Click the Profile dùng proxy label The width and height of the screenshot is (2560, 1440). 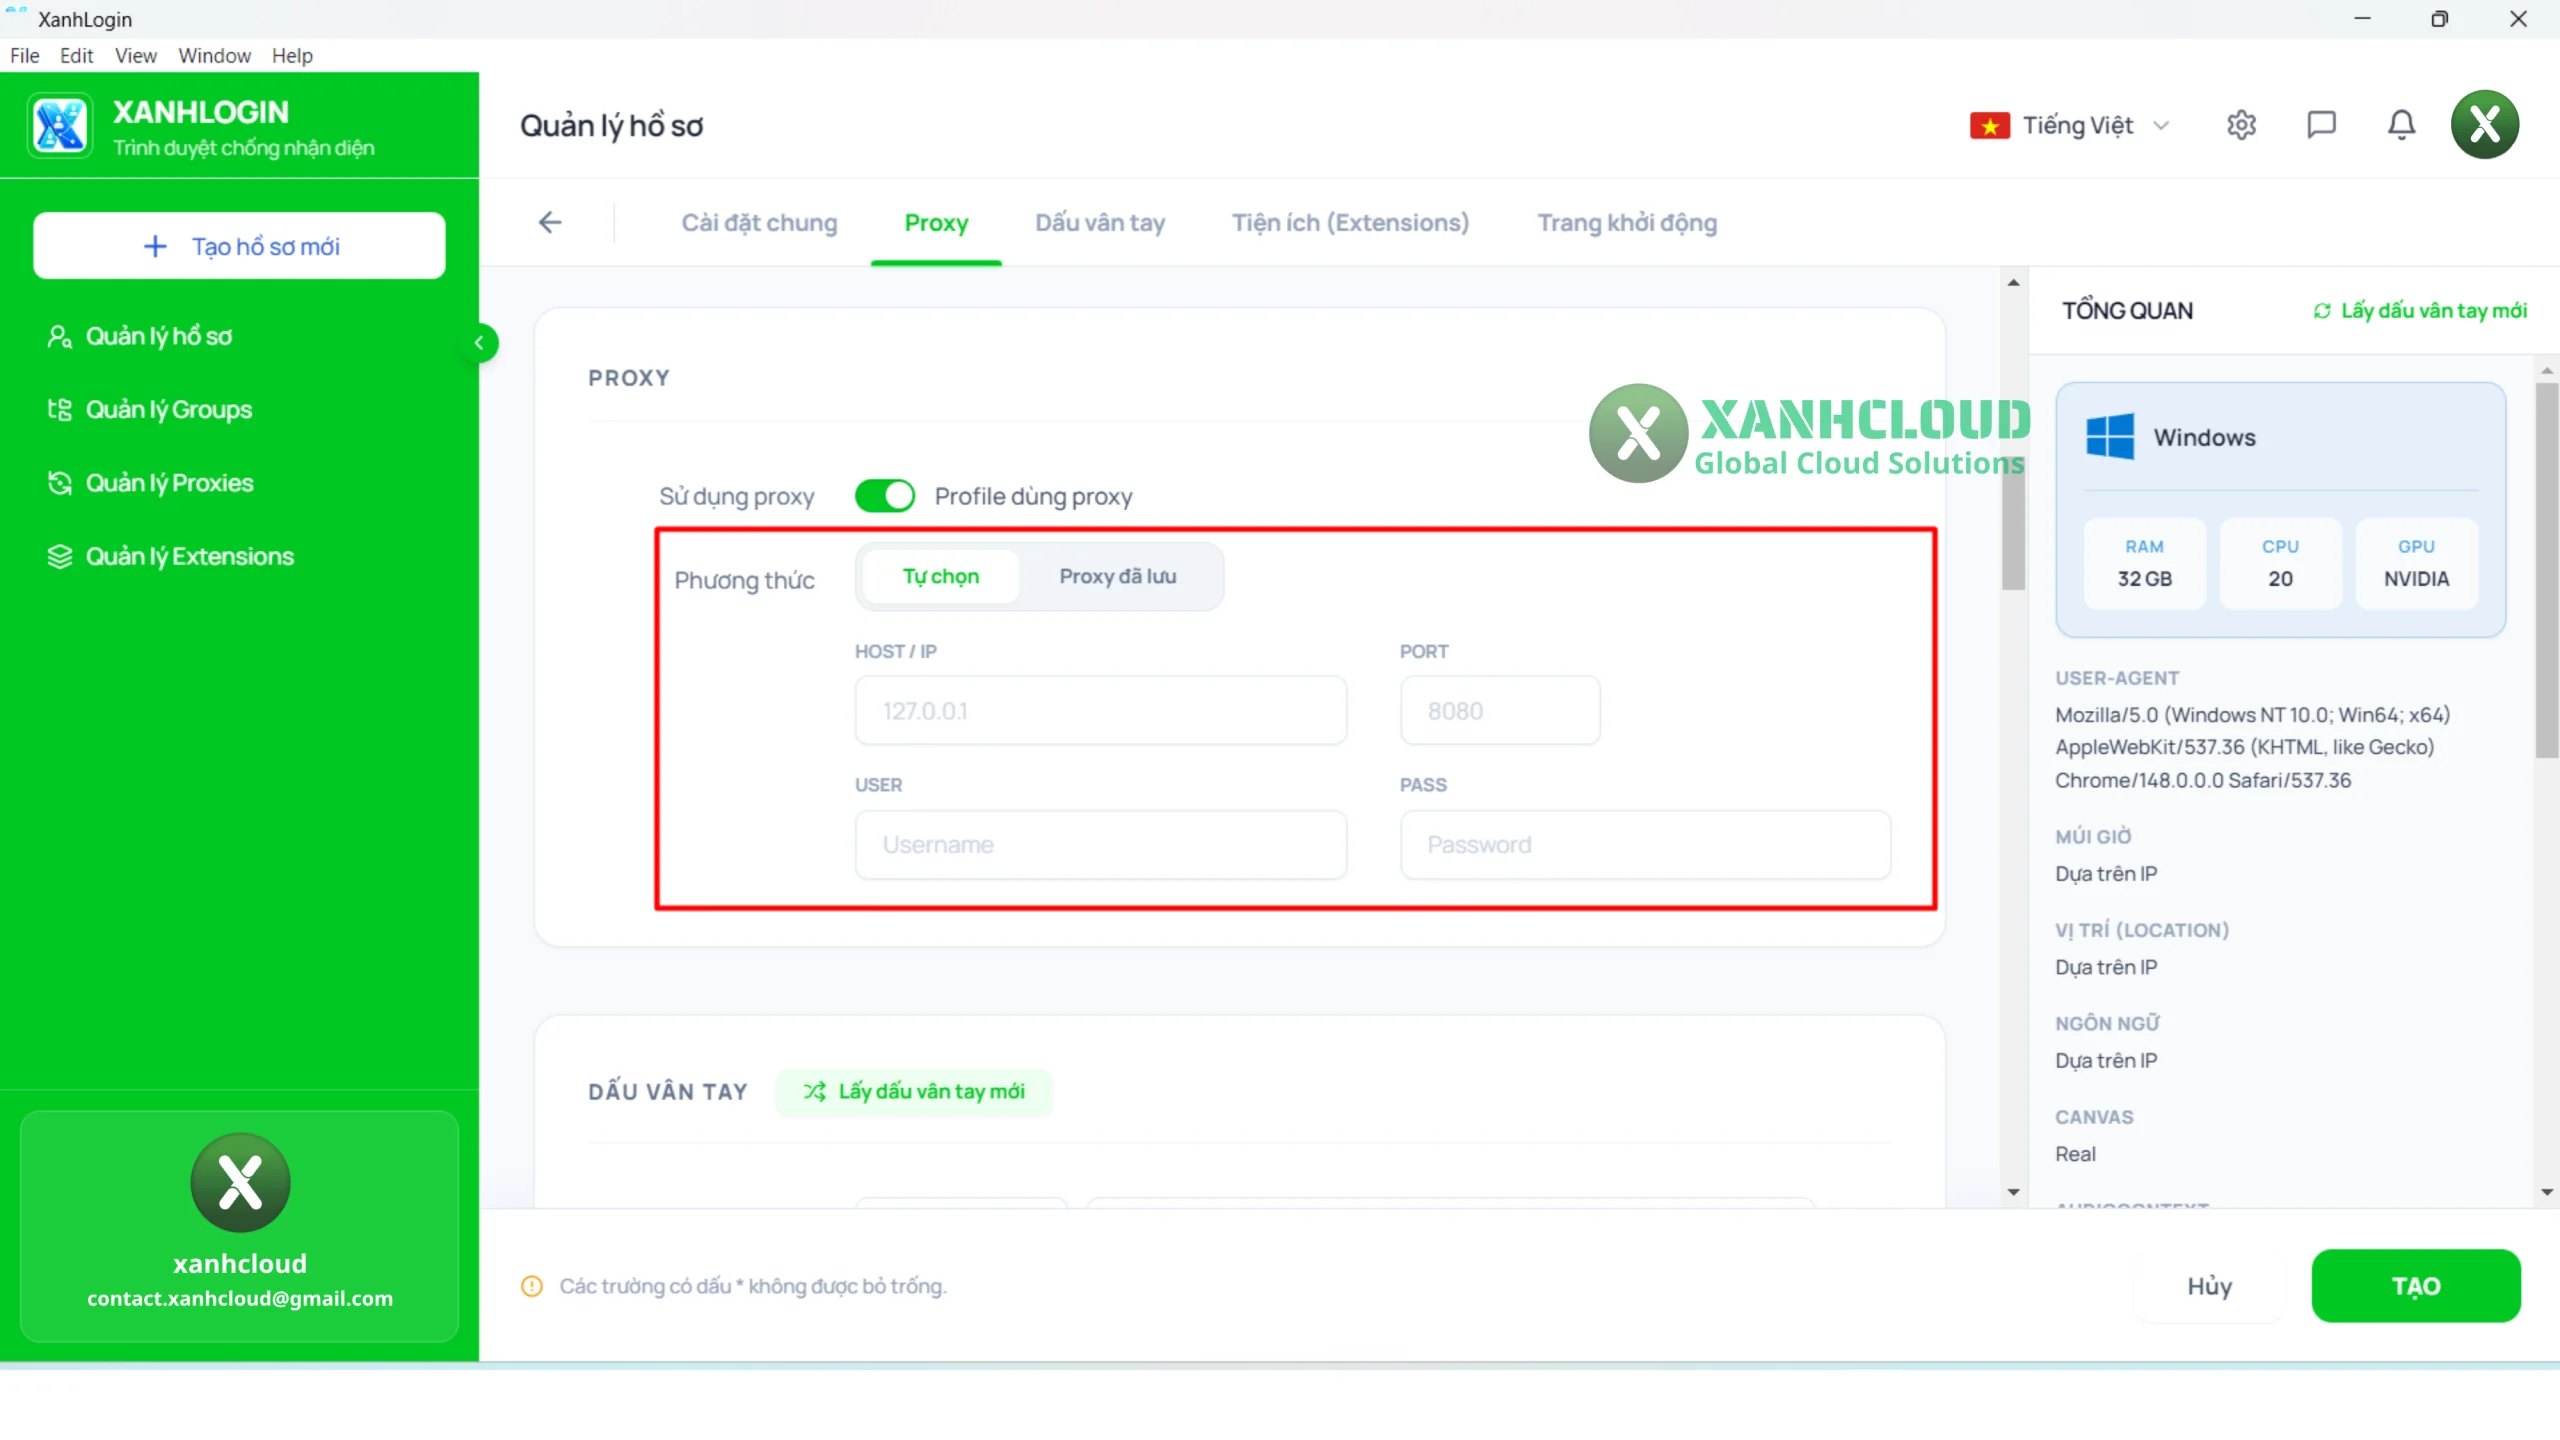click(x=1033, y=496)
